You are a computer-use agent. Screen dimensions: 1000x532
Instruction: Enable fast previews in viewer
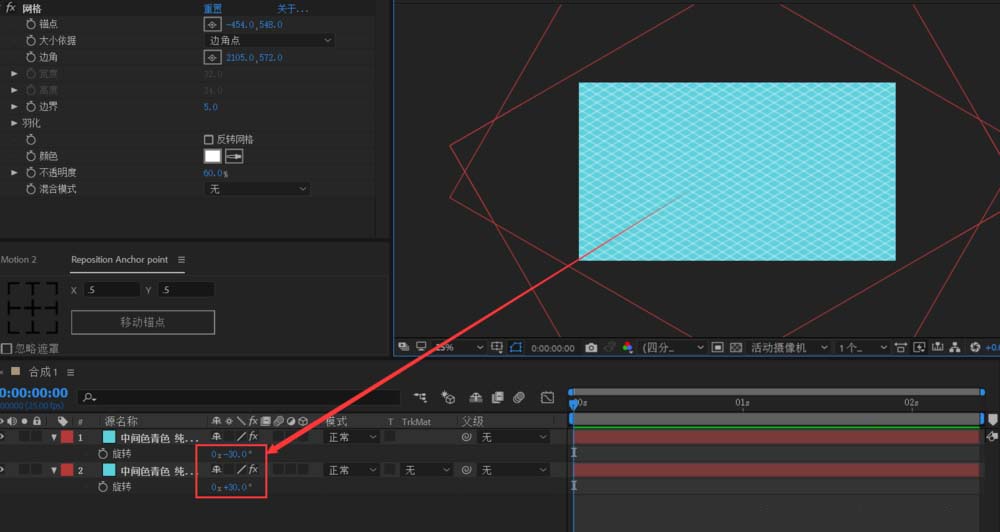919,348
